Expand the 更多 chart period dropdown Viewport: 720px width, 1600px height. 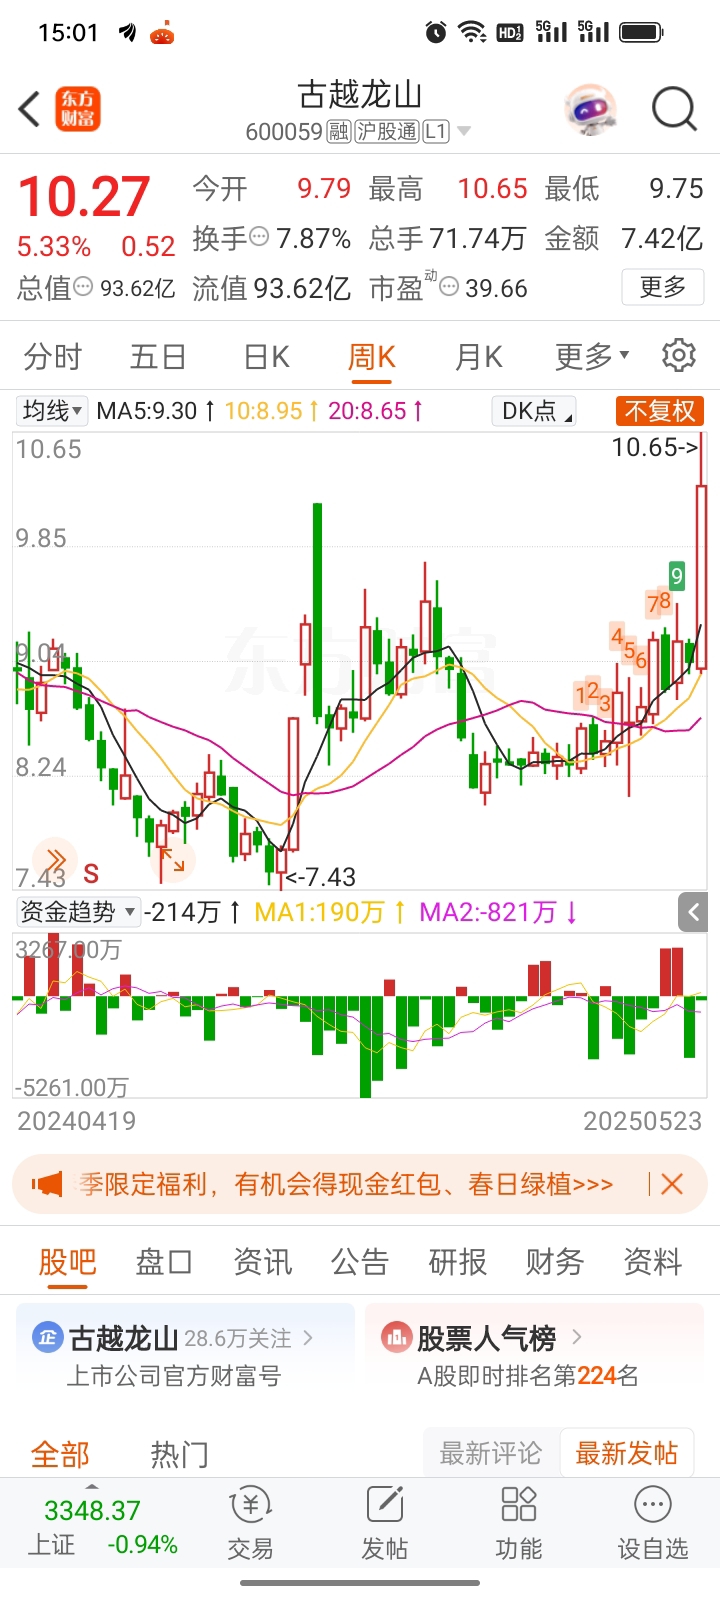click(x=592, y=356)
